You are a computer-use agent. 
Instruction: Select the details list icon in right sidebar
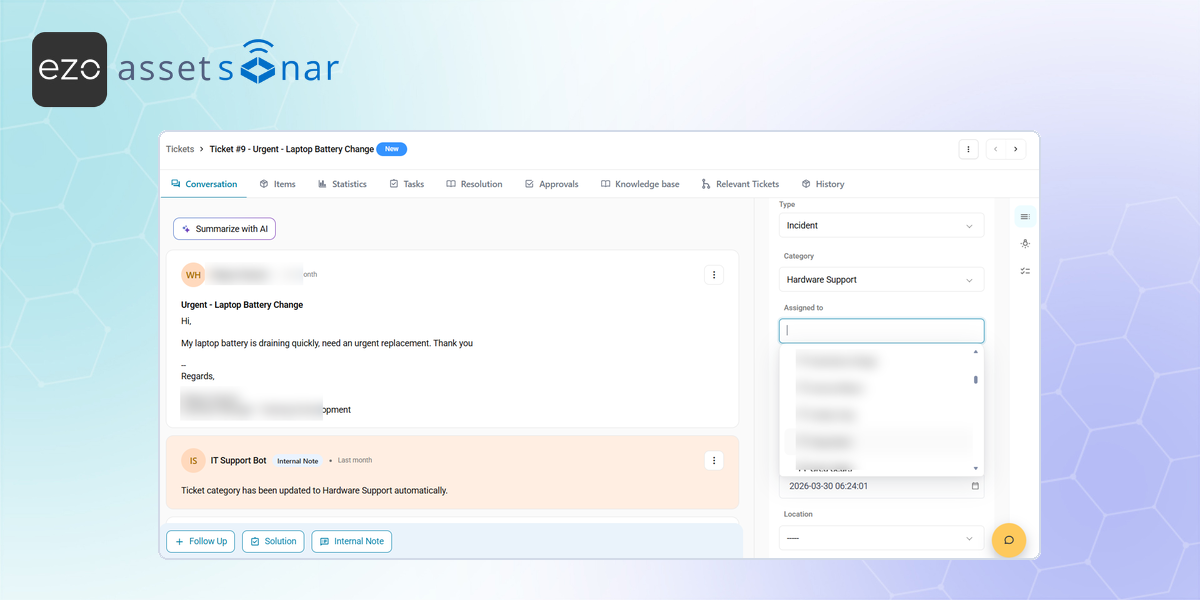[x=1025, y=217]
